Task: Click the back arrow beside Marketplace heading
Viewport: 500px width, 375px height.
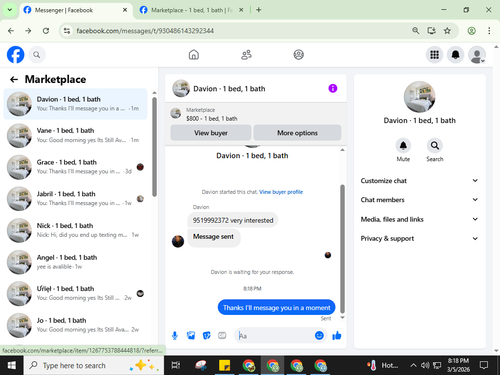Action: [14, 79]
